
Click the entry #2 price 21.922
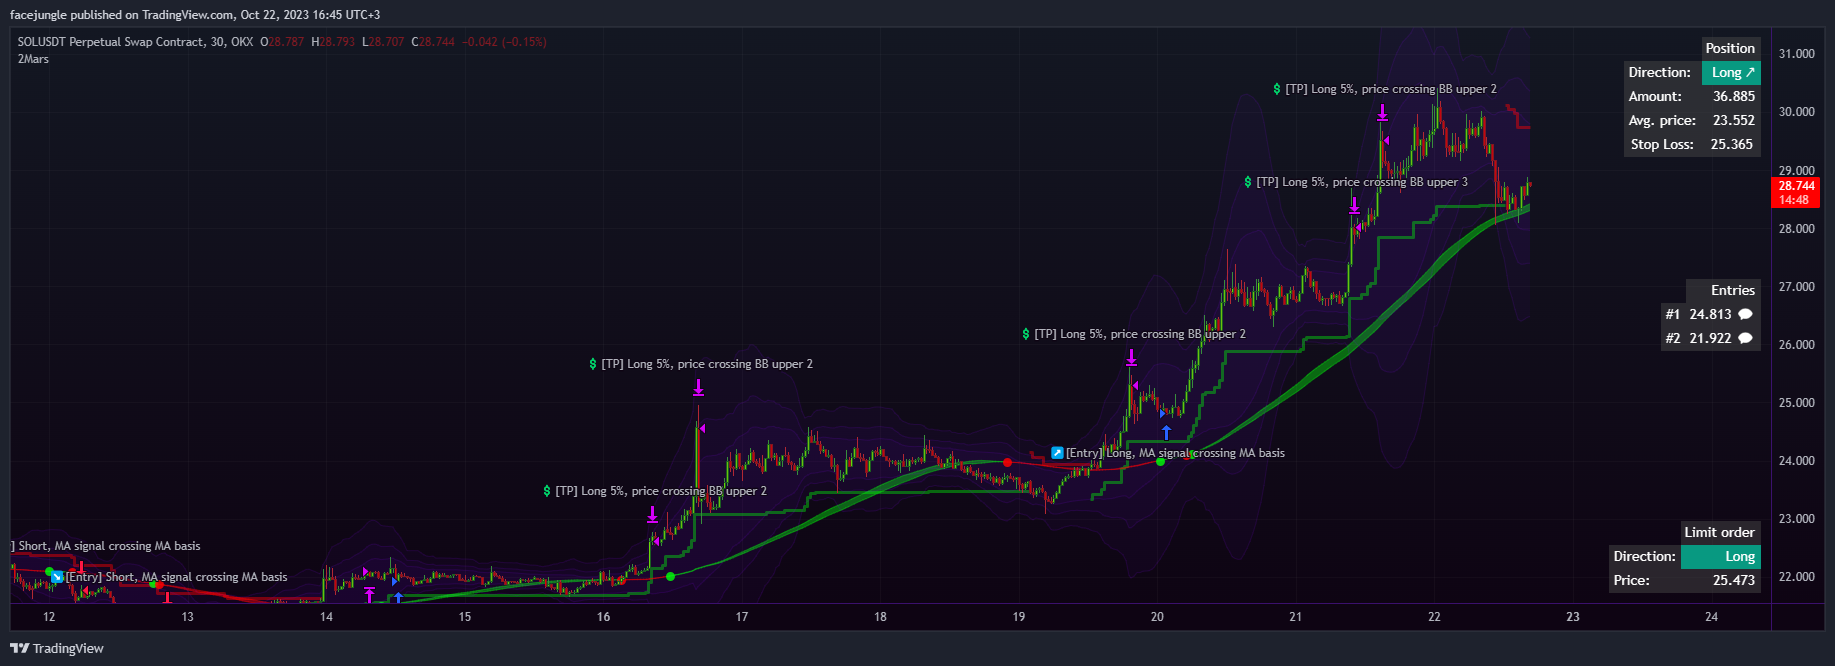1710,338
